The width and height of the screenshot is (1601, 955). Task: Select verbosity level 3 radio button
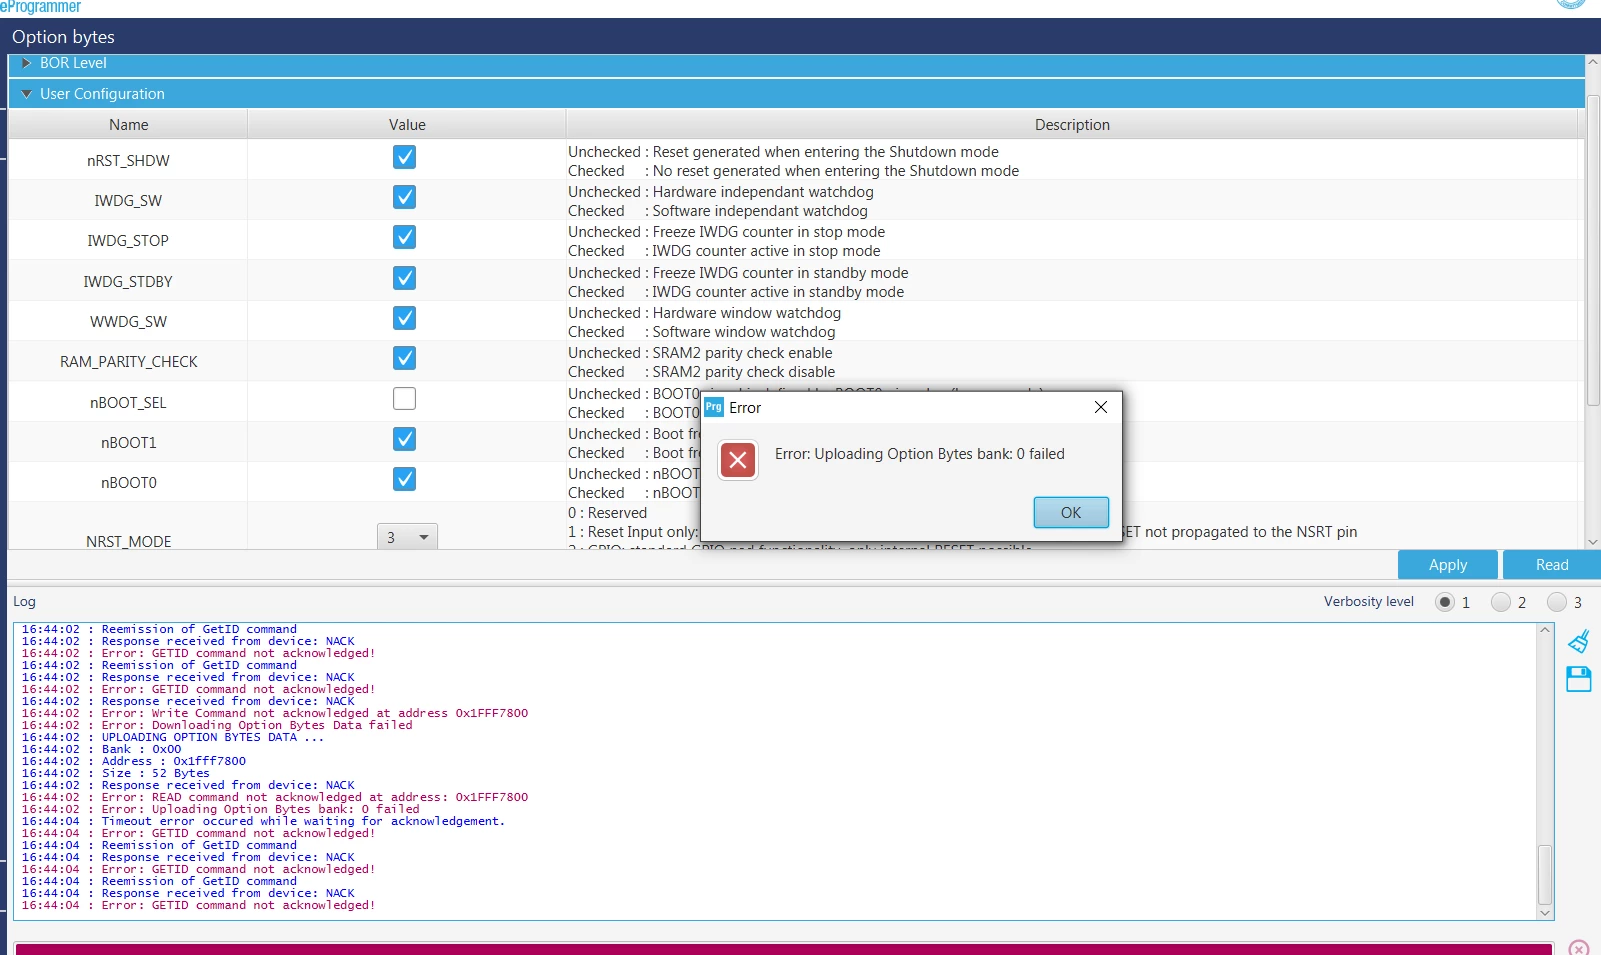(x=1557, y=602)
